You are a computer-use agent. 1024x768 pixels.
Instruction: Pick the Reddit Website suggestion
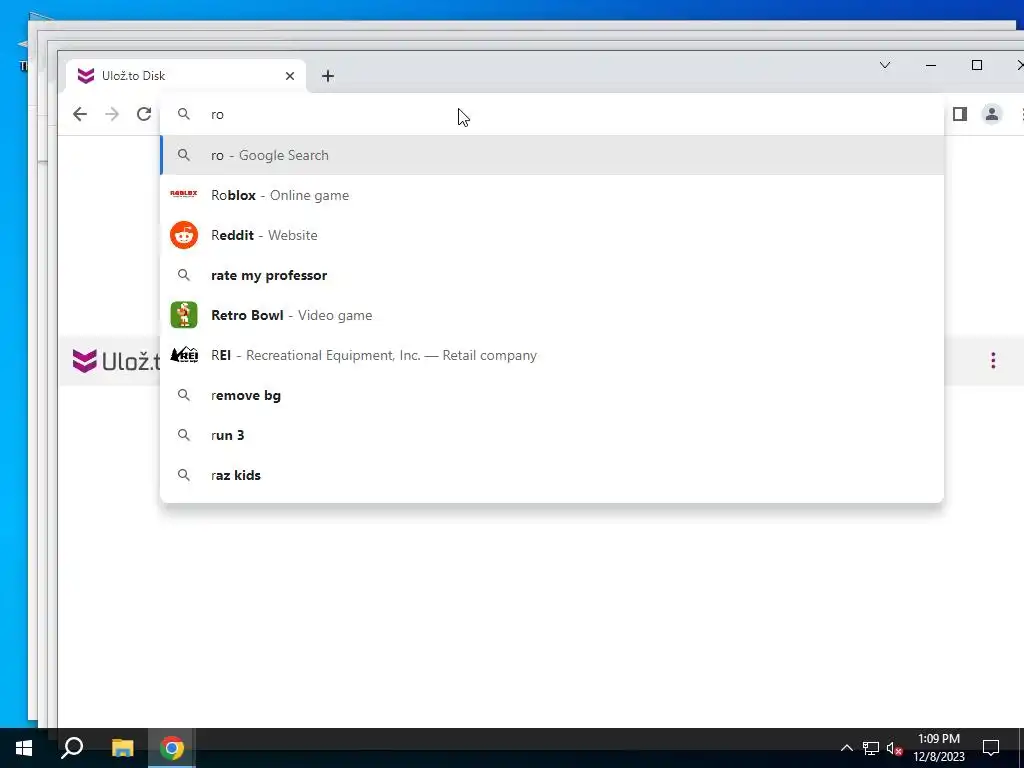[552, 235]
